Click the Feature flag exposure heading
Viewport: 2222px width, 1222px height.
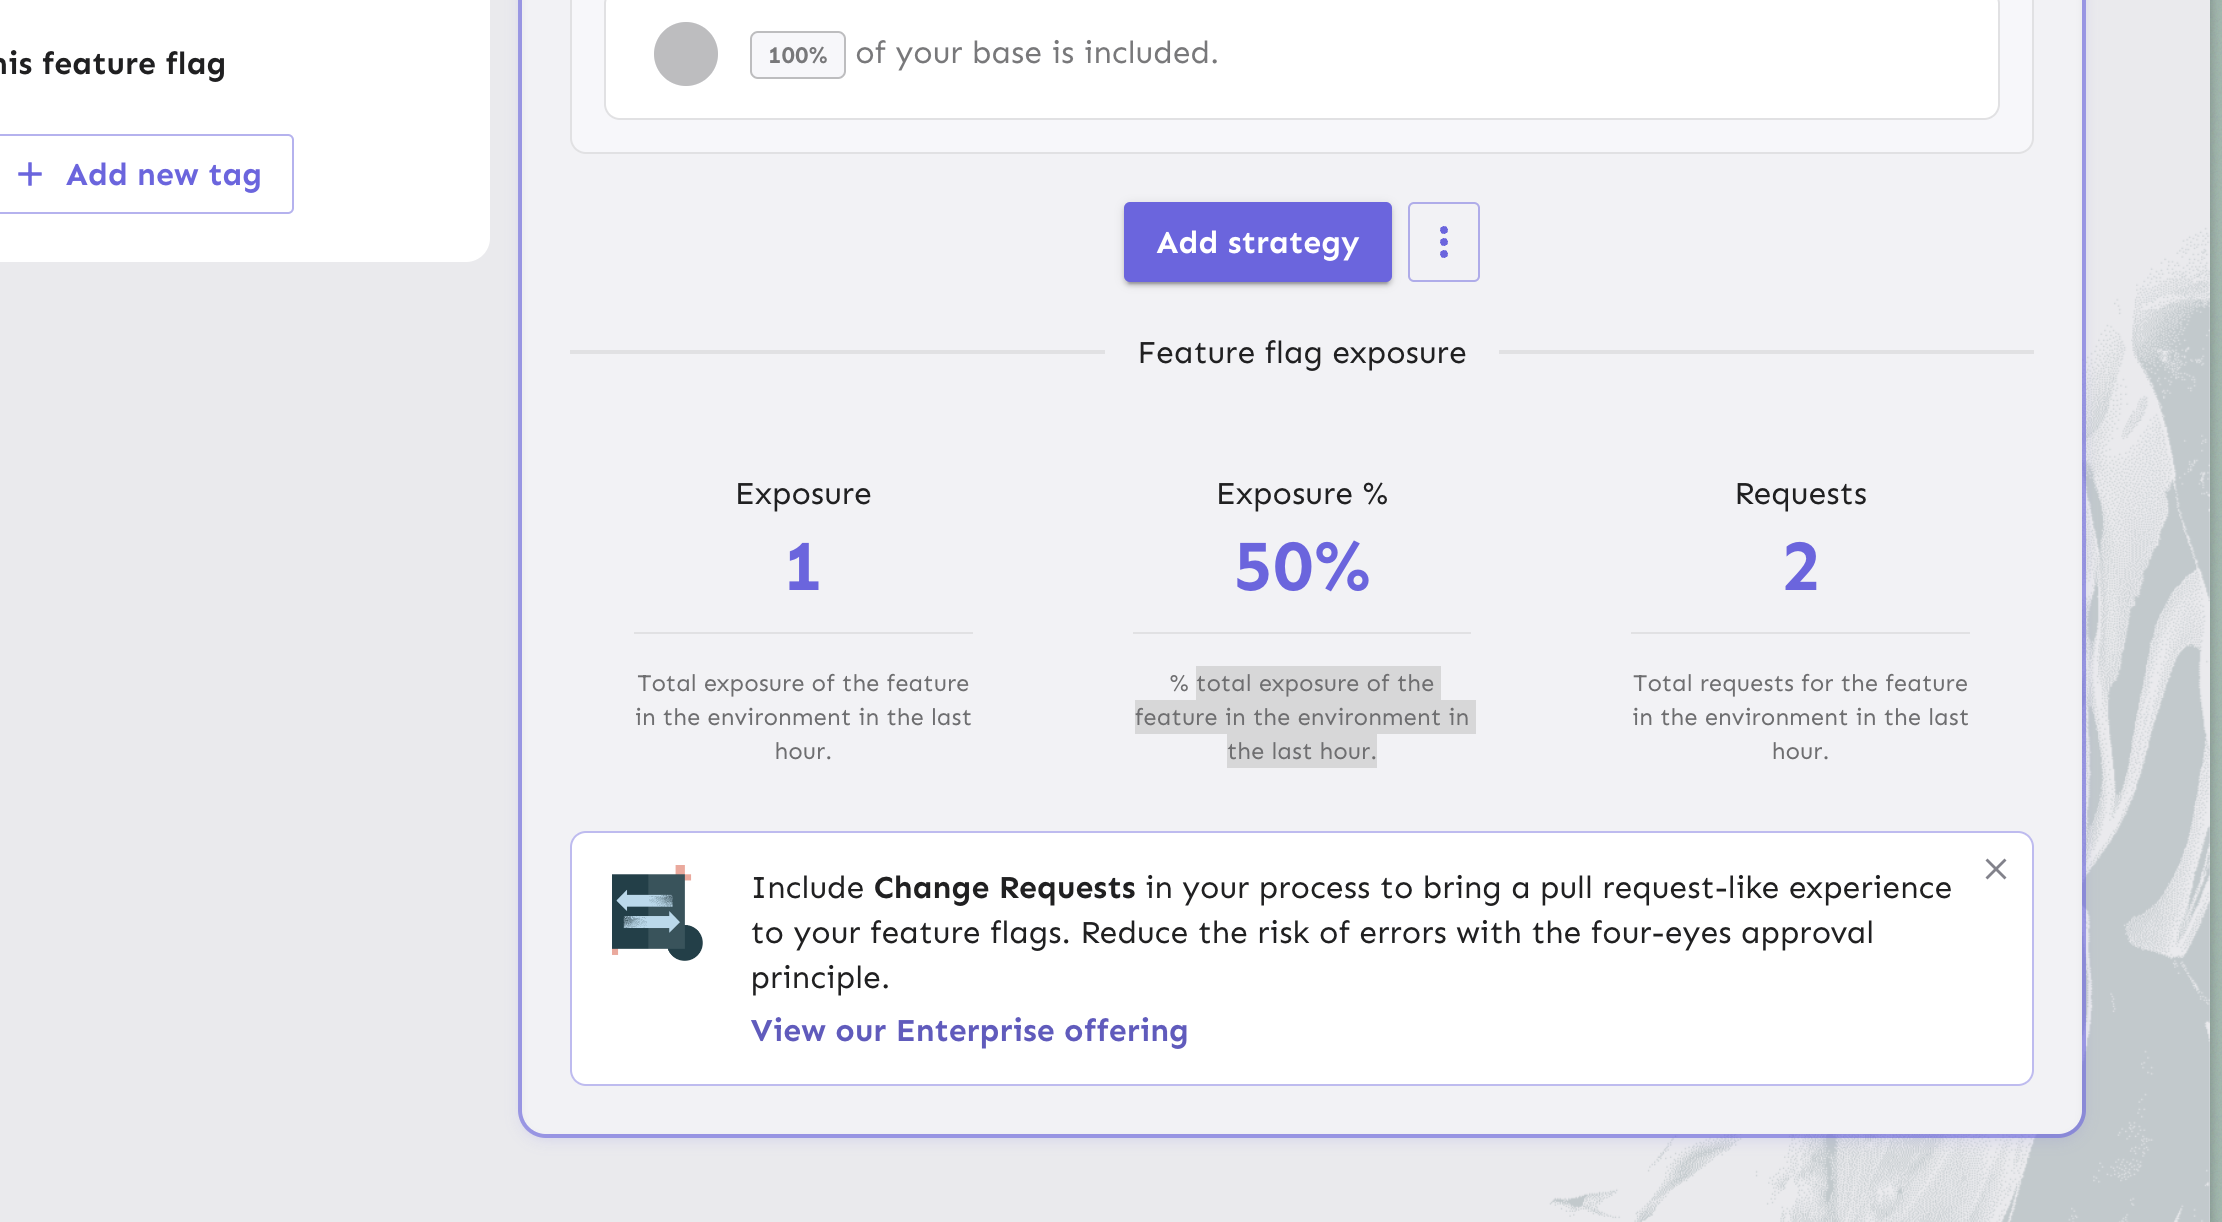click(x=1301, y=353)
